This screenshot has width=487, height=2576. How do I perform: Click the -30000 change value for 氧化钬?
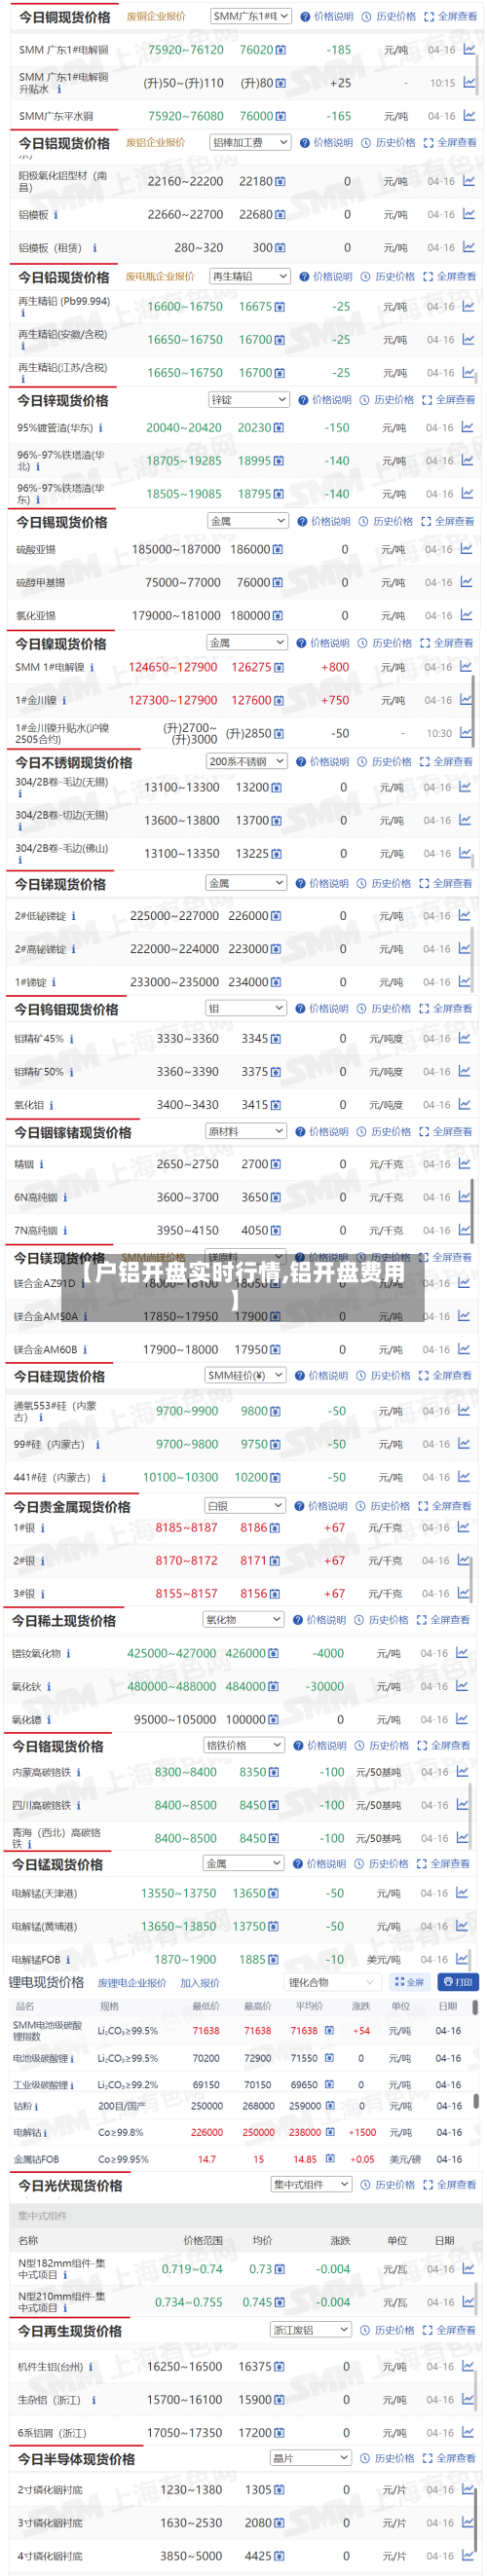(325, 1686)
